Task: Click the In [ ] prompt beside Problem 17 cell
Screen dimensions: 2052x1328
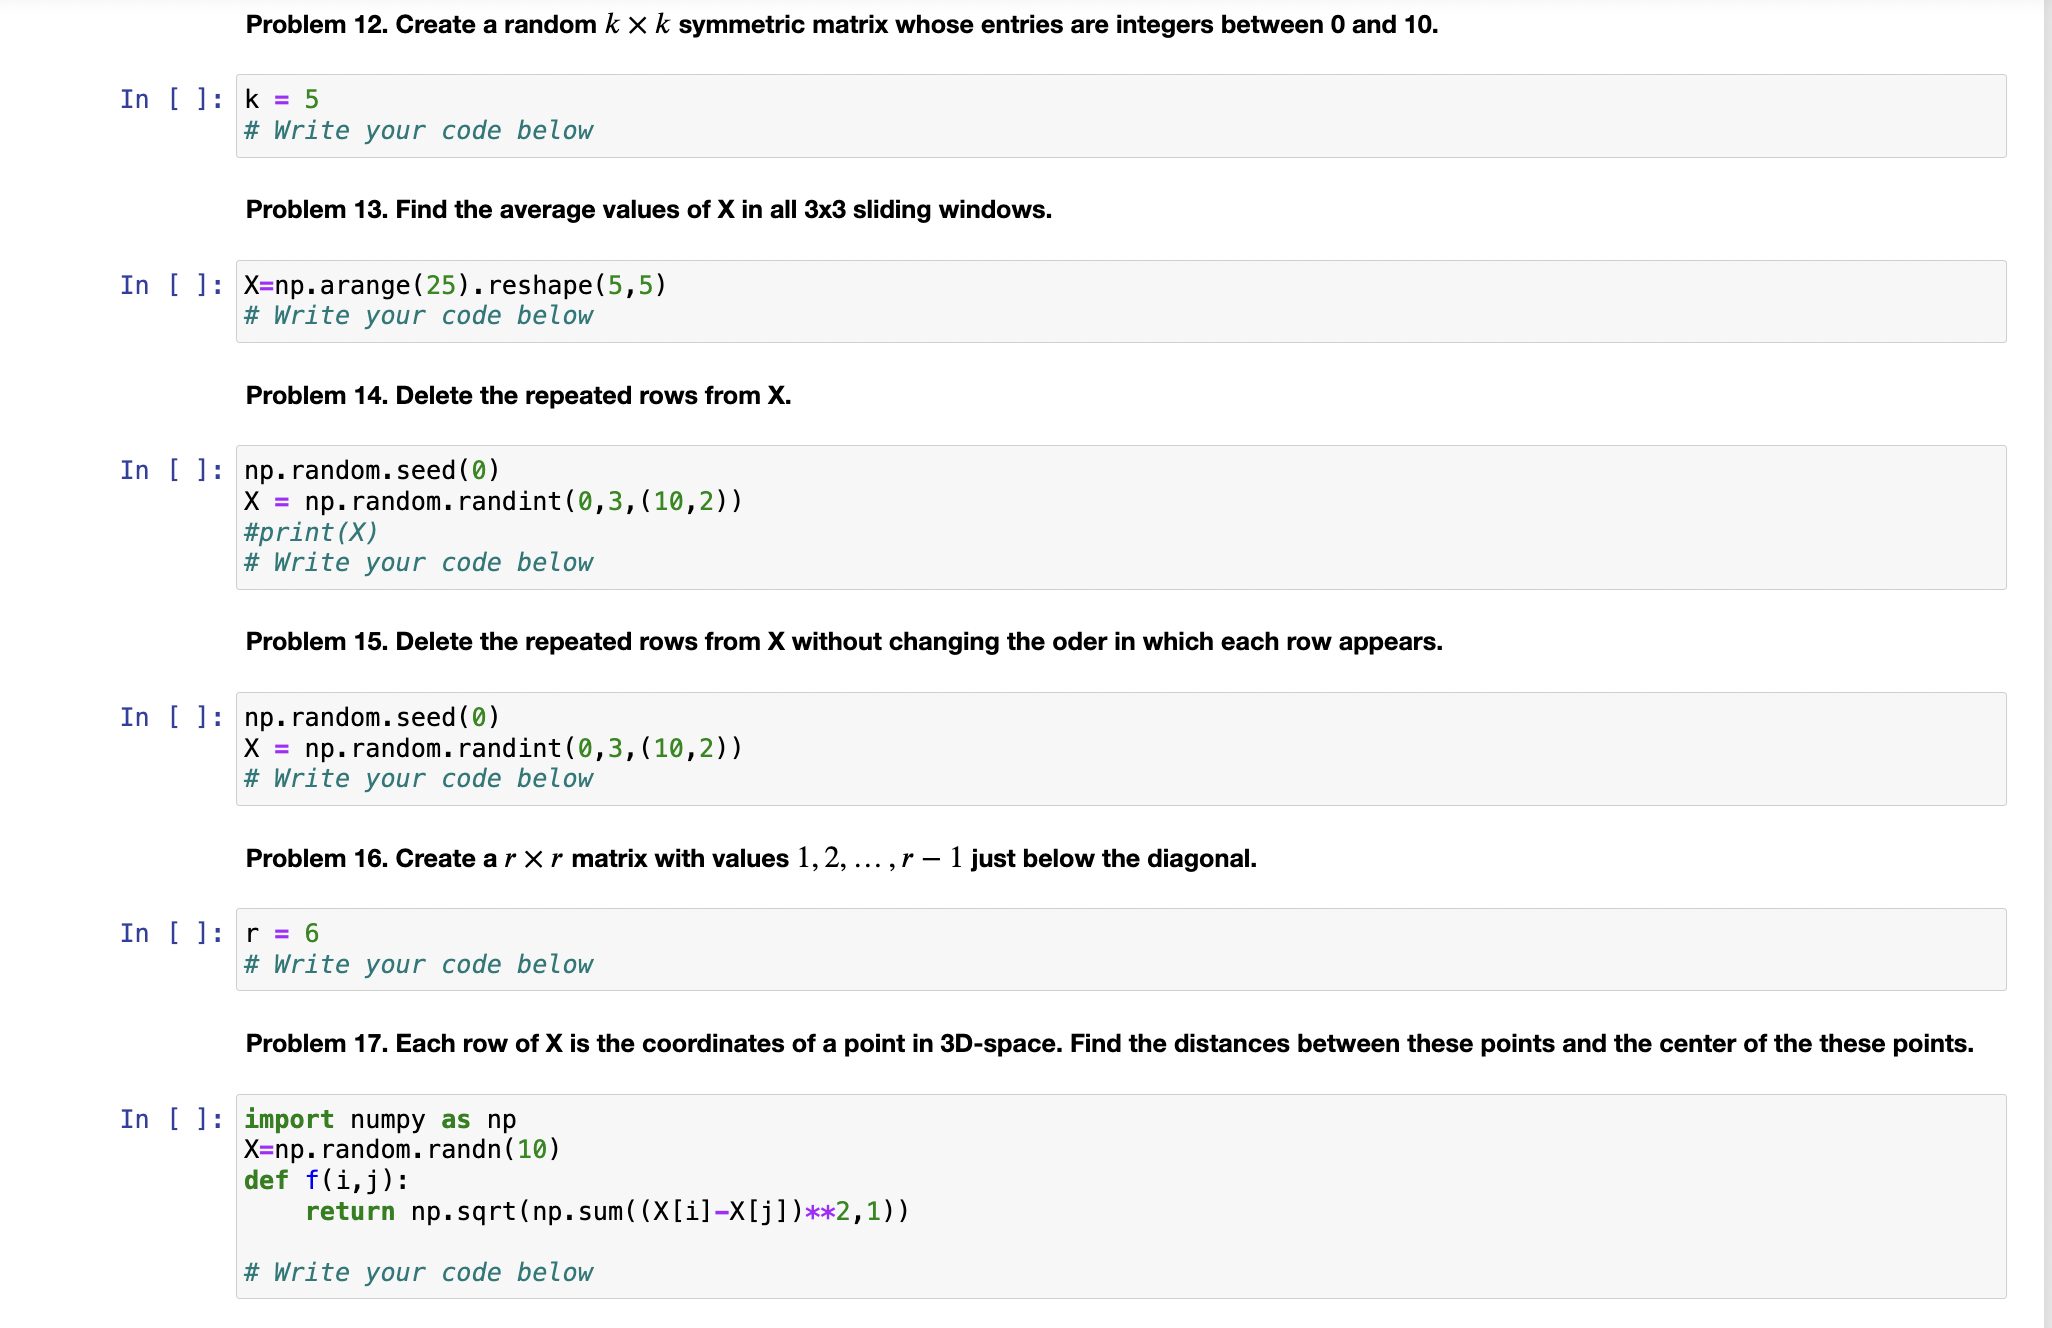Action: [171, 1120]
